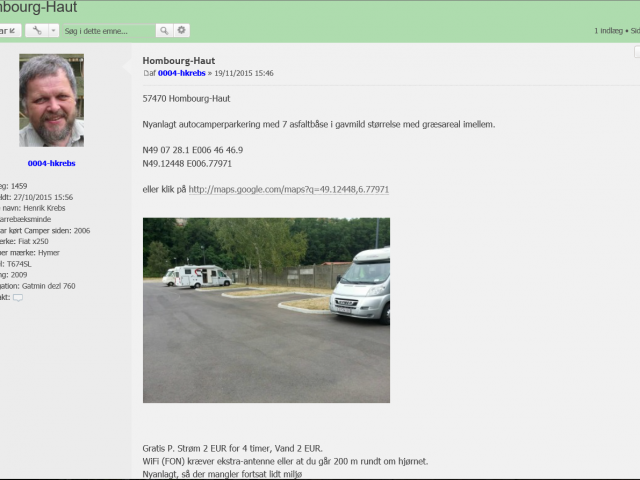Click the large Hombourg-Haut topic heading
Screen dimensions: 640x480
pos(39,7)
